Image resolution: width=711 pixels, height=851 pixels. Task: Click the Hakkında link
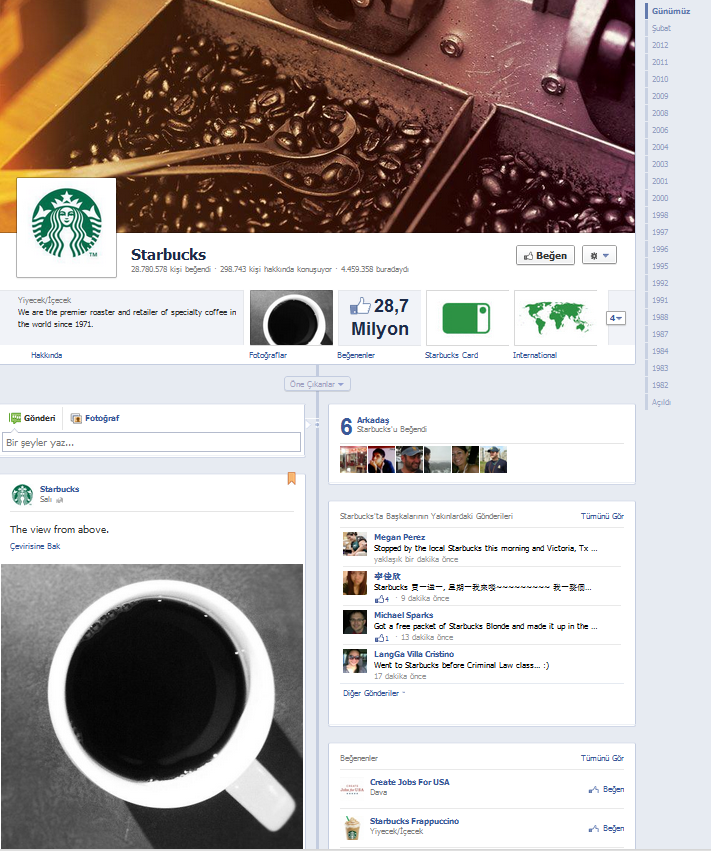47,355
